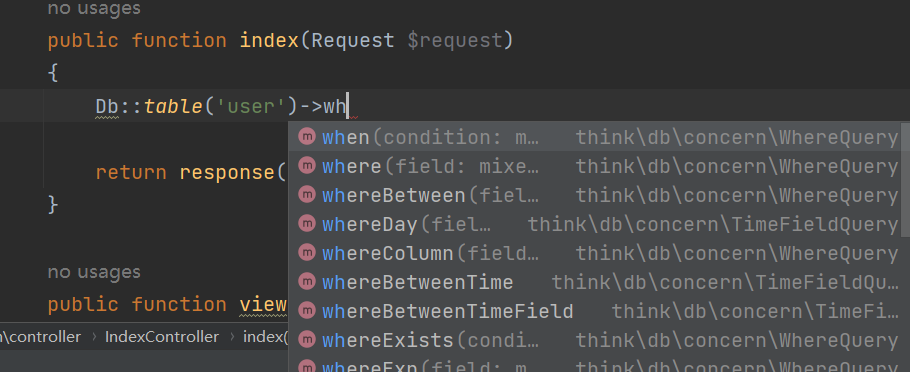The height and width of the screenshot is (372, 910).
Task: Choose the where(field) completion suggestion
Action: coord(595,166)
